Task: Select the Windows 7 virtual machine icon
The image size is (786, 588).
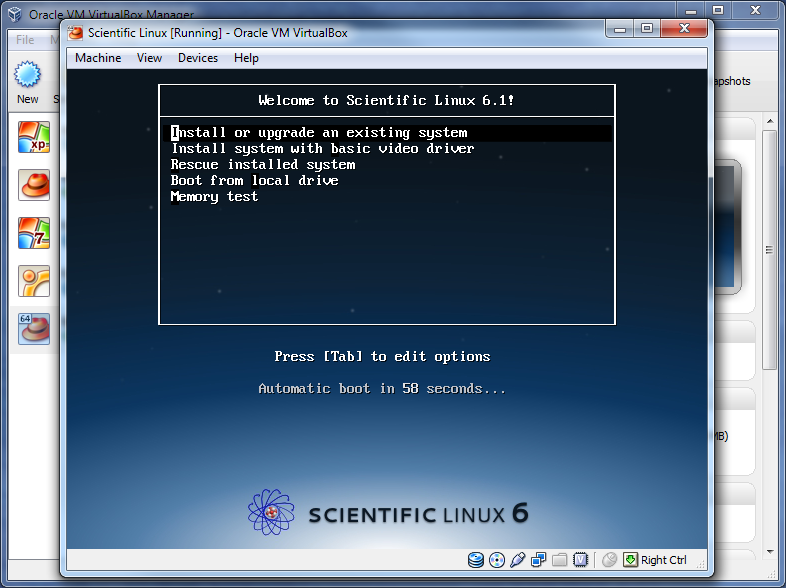Action: pos(34,233)
